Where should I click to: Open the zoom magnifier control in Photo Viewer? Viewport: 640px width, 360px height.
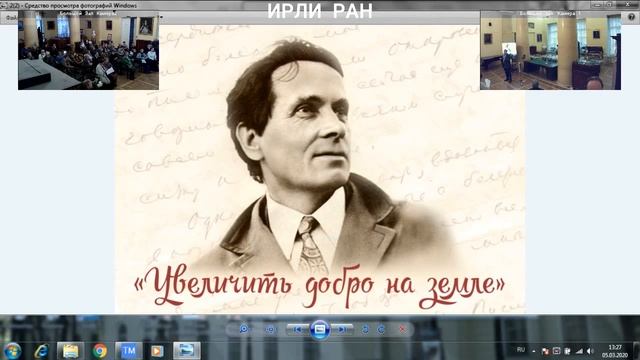(244, 329)
